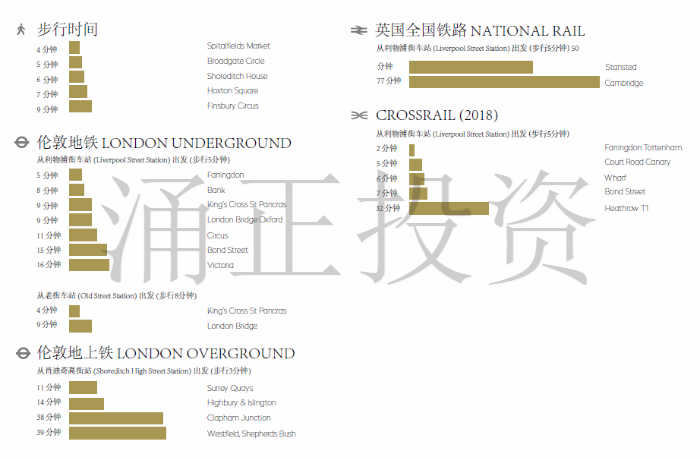Click the 2 分钟 time label

387,149
